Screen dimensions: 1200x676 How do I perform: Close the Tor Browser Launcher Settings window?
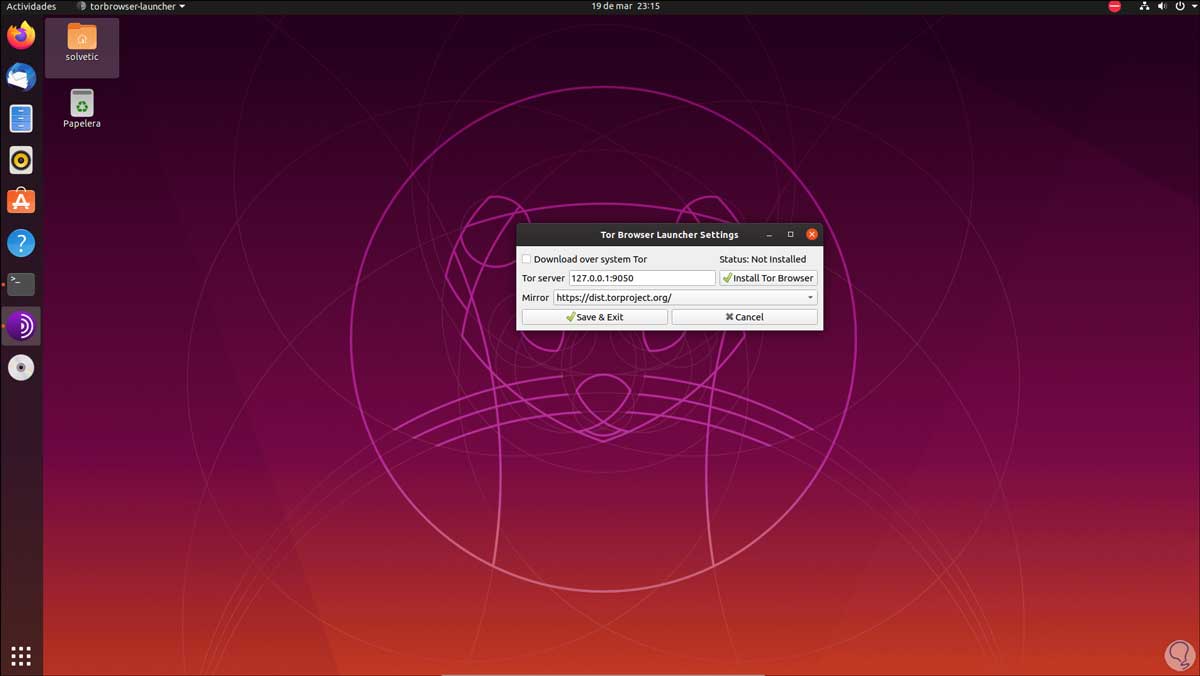(x=812, y=235)
